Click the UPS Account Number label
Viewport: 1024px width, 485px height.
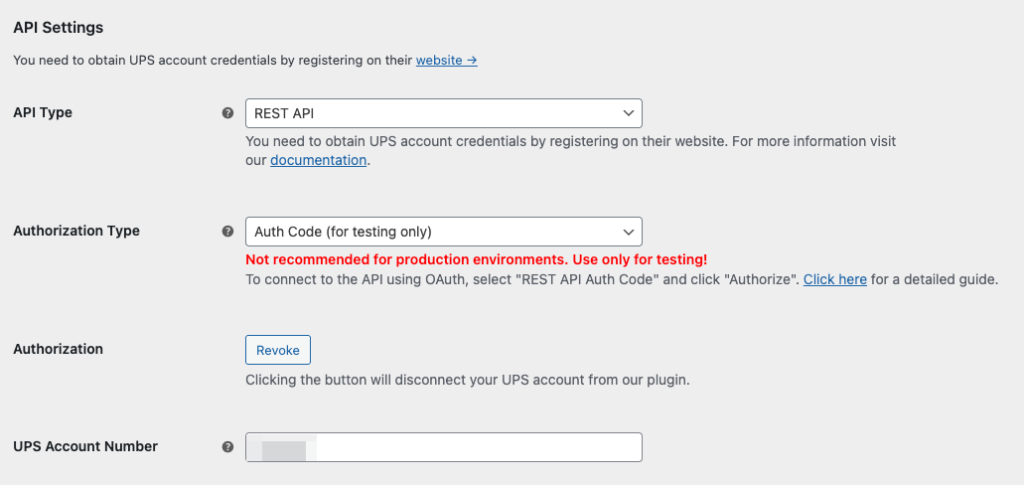coord(86,446)
